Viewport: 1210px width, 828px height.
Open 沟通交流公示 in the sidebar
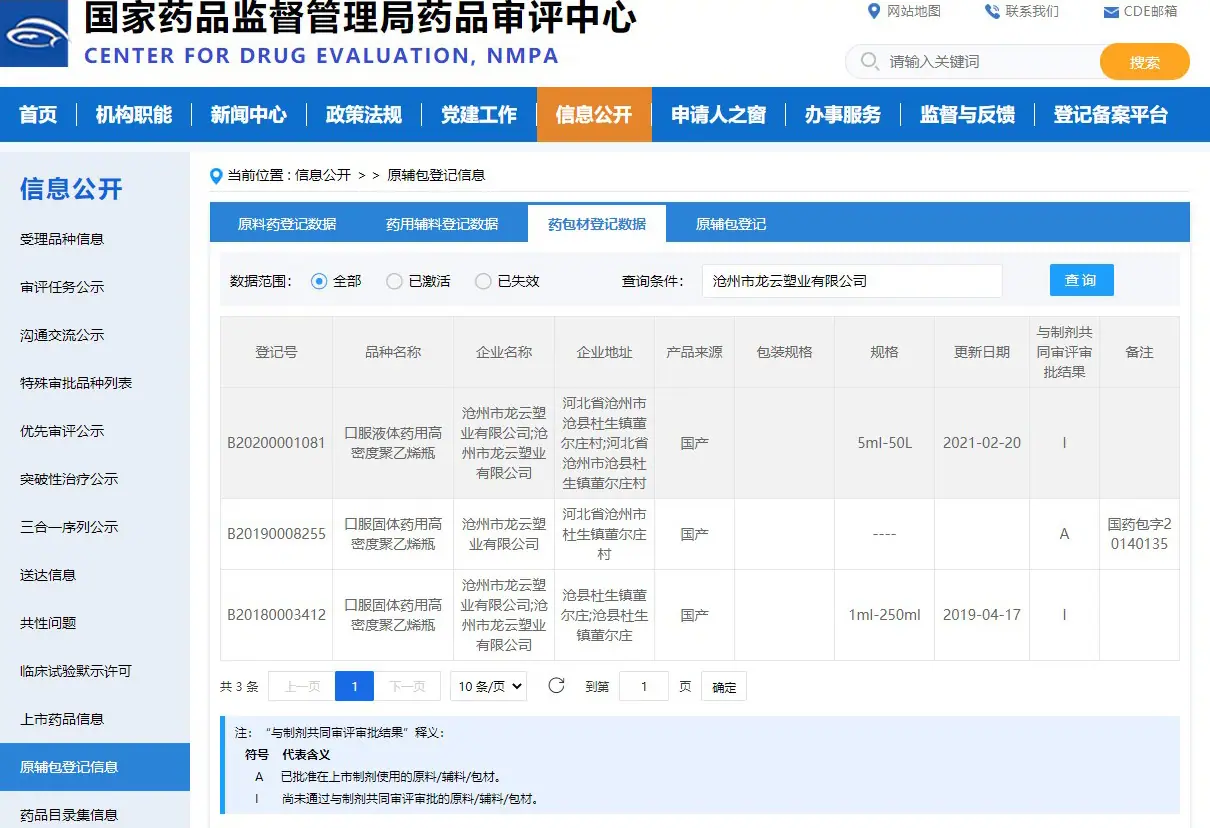(x=62, y=335)
